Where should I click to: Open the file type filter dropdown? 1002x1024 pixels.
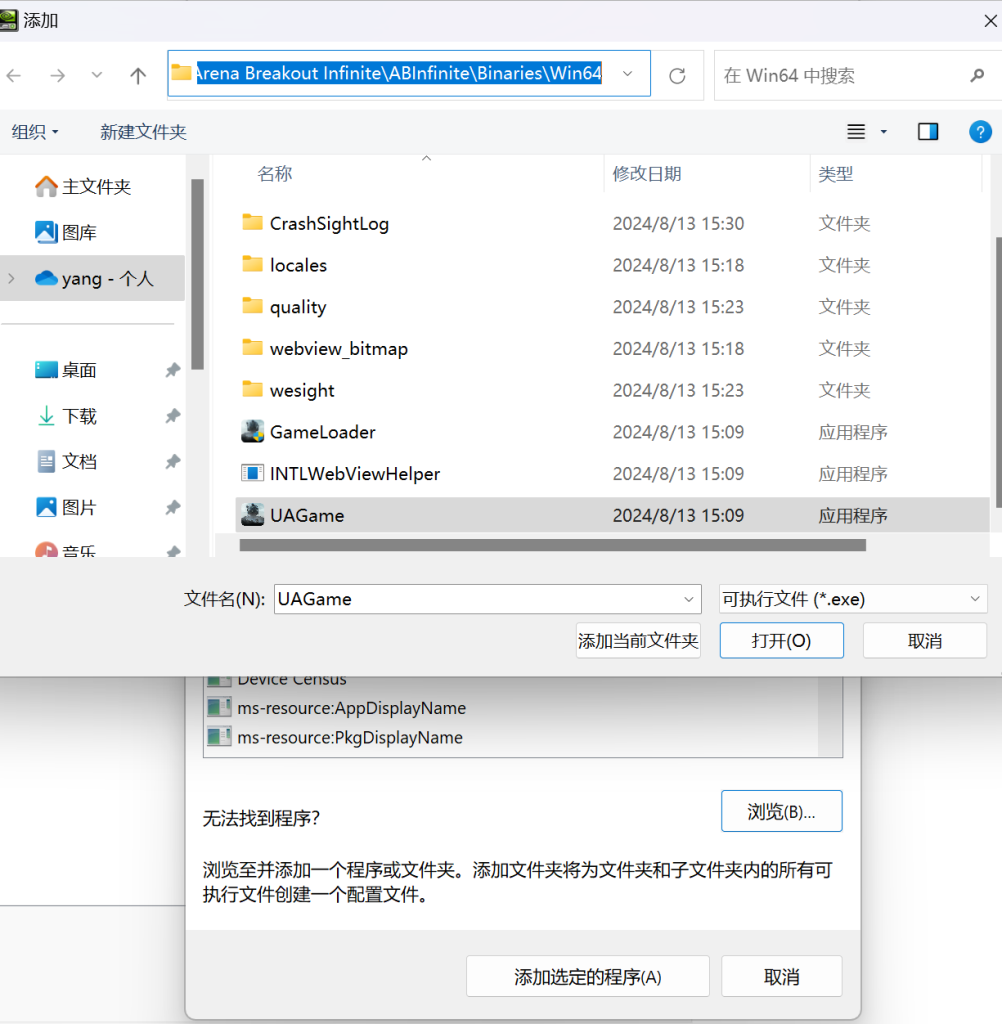point(853,599)
